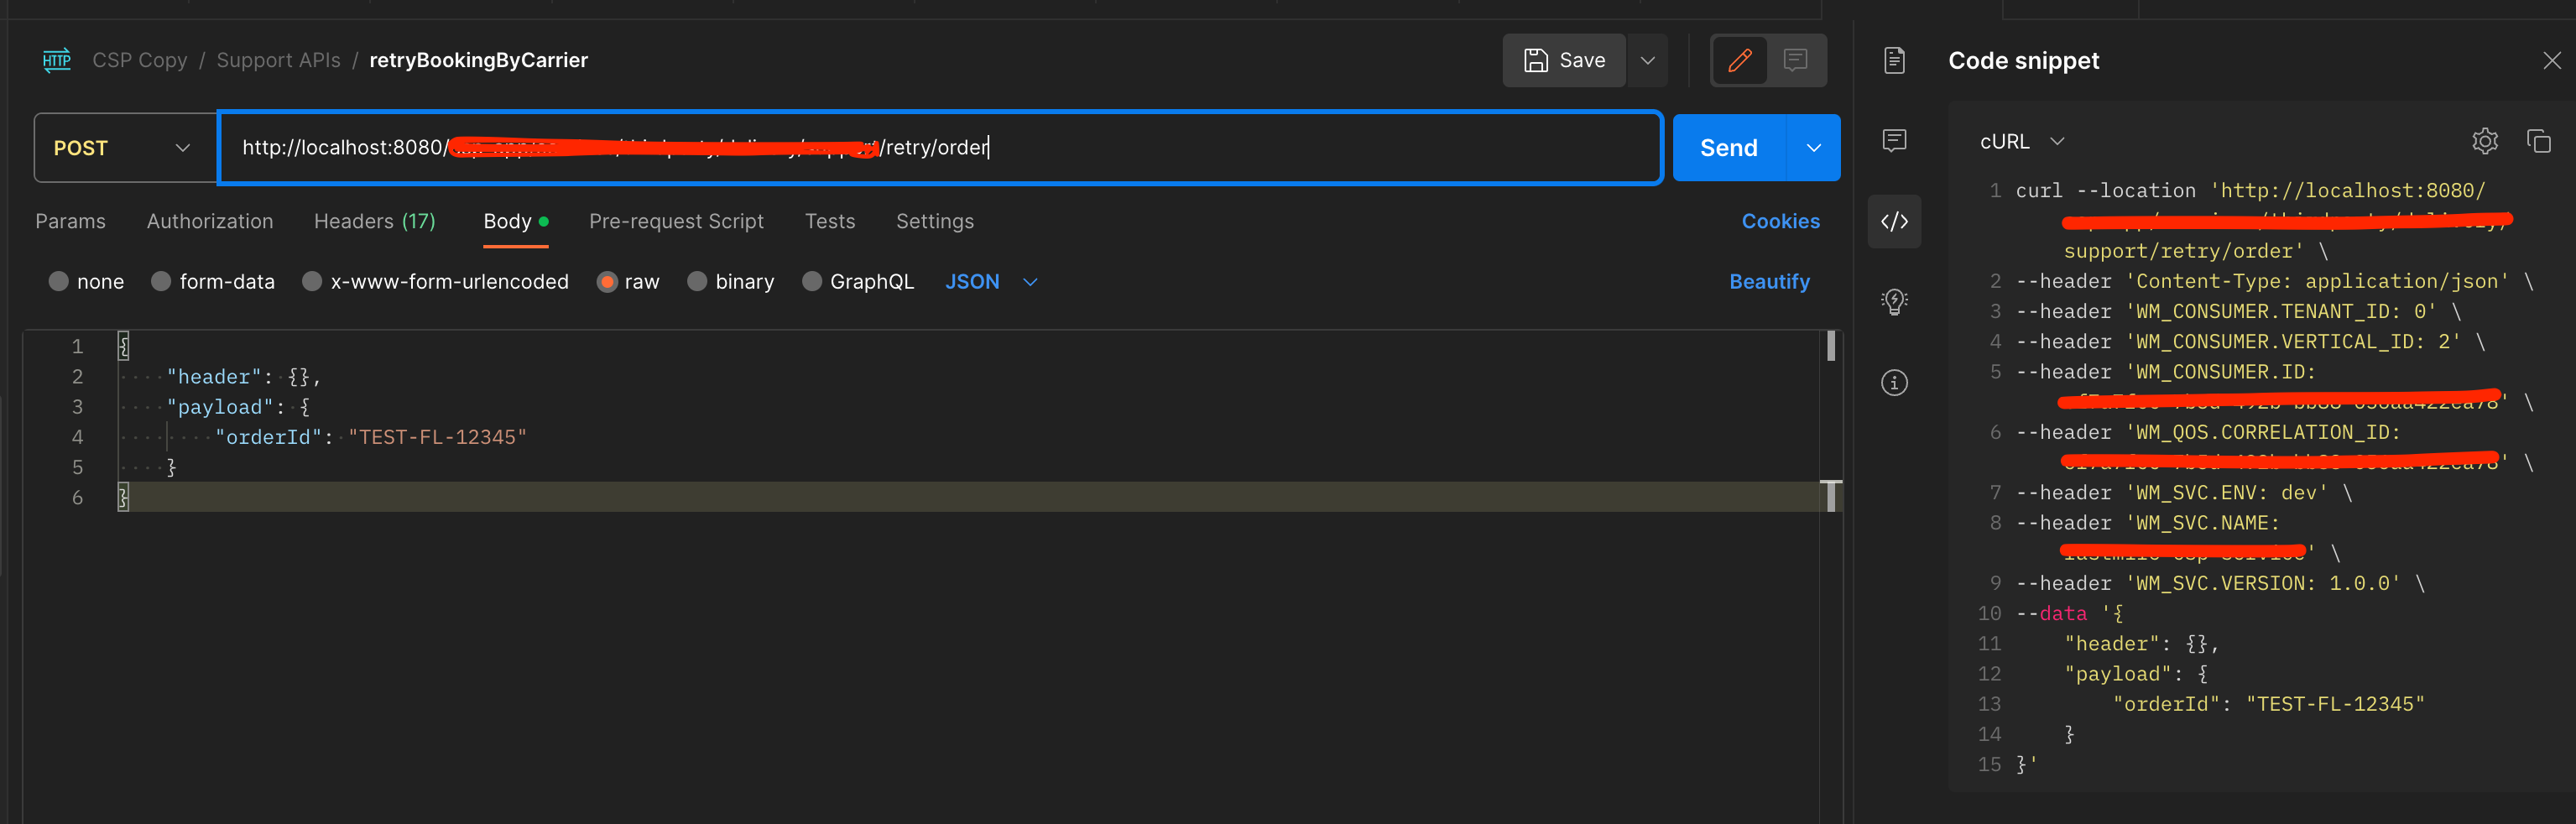Viewport: 2576px width, 824px height.
Task: Open the comments icon in right sidebar
Action: click(1895, 140)
